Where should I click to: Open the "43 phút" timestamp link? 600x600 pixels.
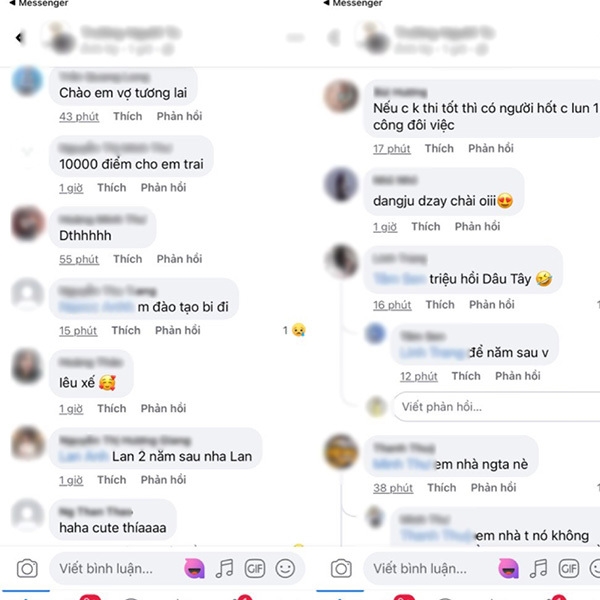[x=79, y=116]
